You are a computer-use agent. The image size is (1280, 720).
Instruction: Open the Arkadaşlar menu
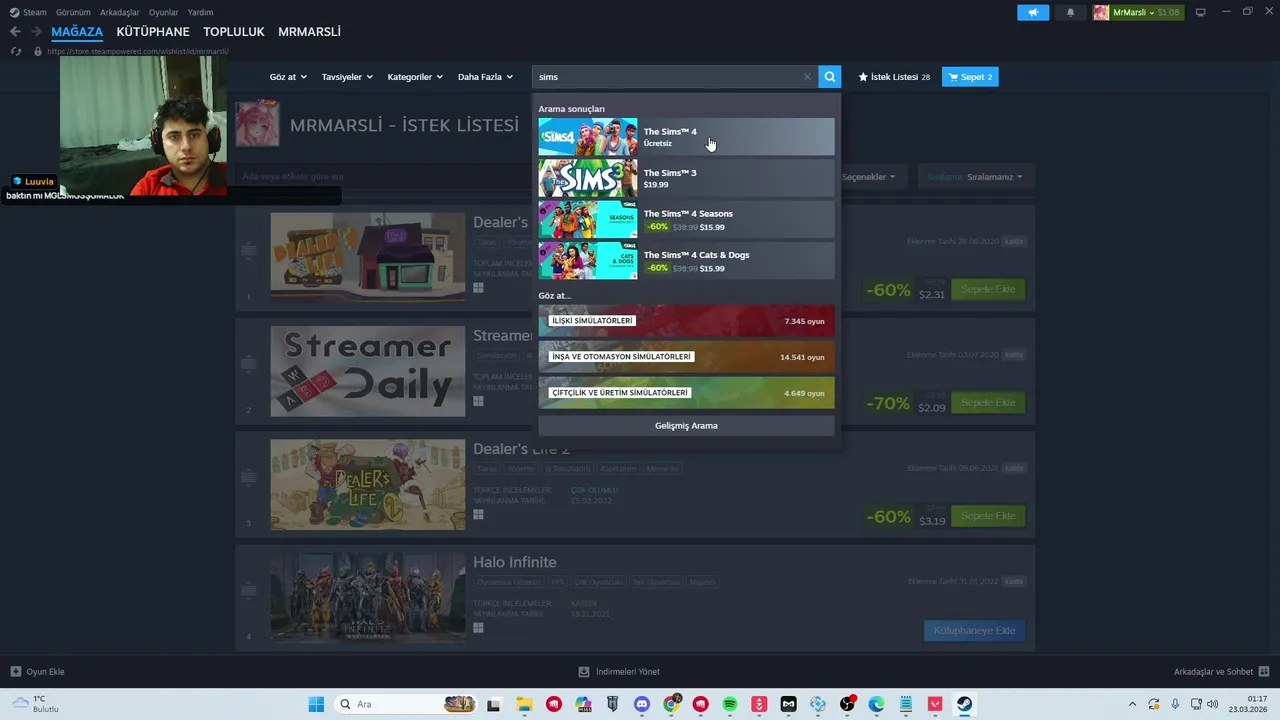pos(120,12)
